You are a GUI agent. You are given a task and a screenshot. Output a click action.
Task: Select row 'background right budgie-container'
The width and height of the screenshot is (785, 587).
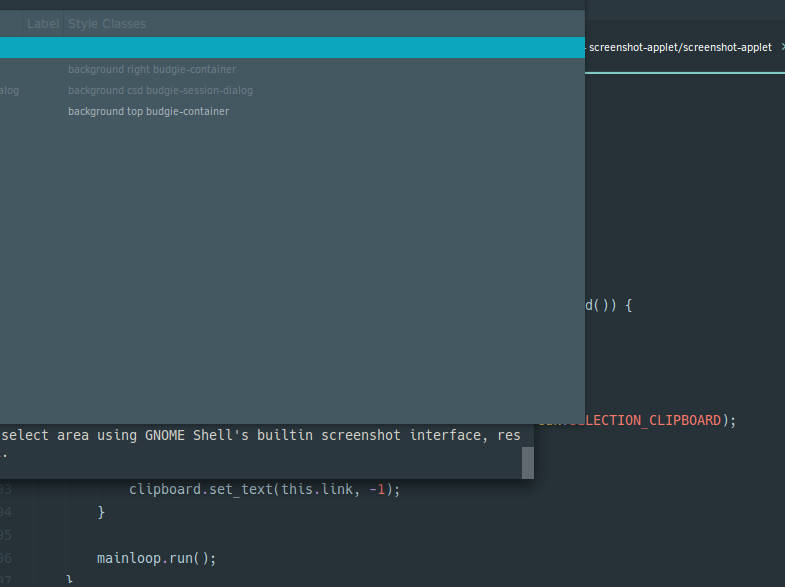292,69
